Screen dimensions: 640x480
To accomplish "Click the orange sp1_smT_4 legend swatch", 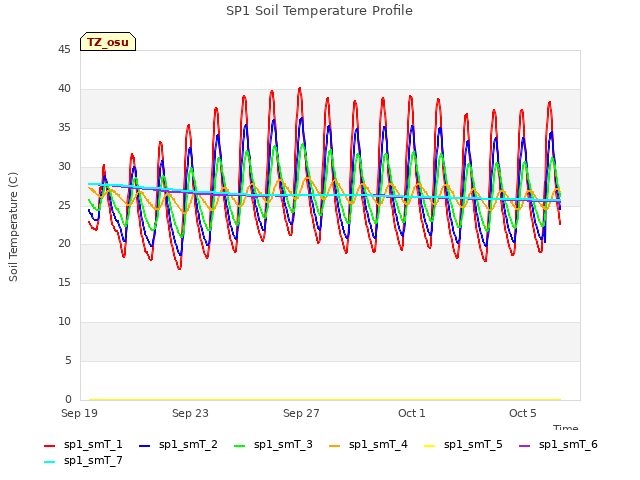I will click(x=334, y=446).
